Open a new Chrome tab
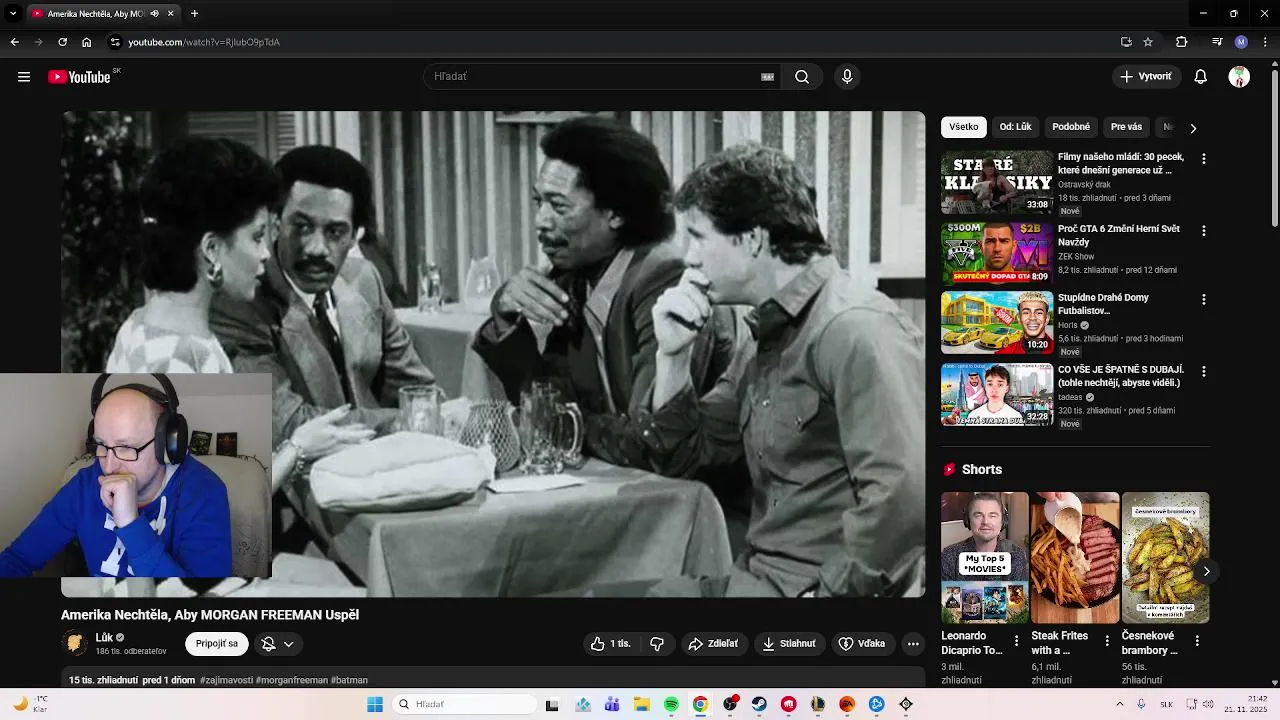The height and width of the screenshot is (720, 1280). point(194,14)
